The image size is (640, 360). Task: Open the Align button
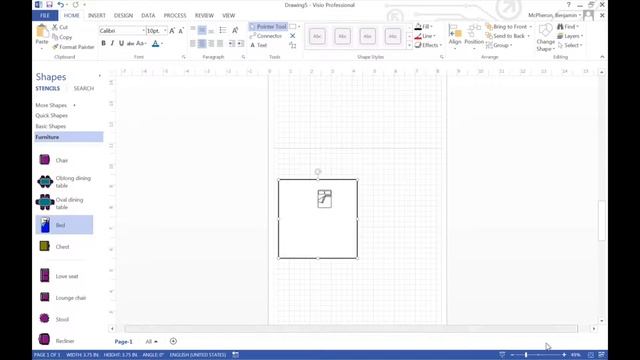pos(455,37)
